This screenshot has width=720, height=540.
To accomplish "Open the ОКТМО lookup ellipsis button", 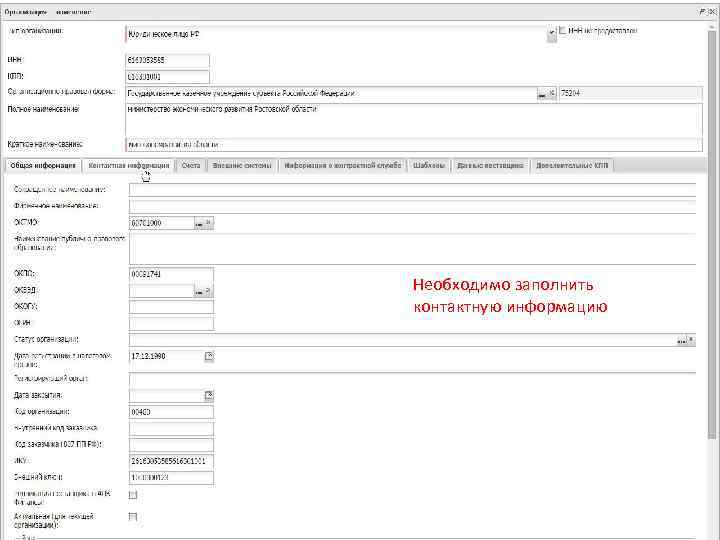I will pyautogui.click(x=199, y=224).
